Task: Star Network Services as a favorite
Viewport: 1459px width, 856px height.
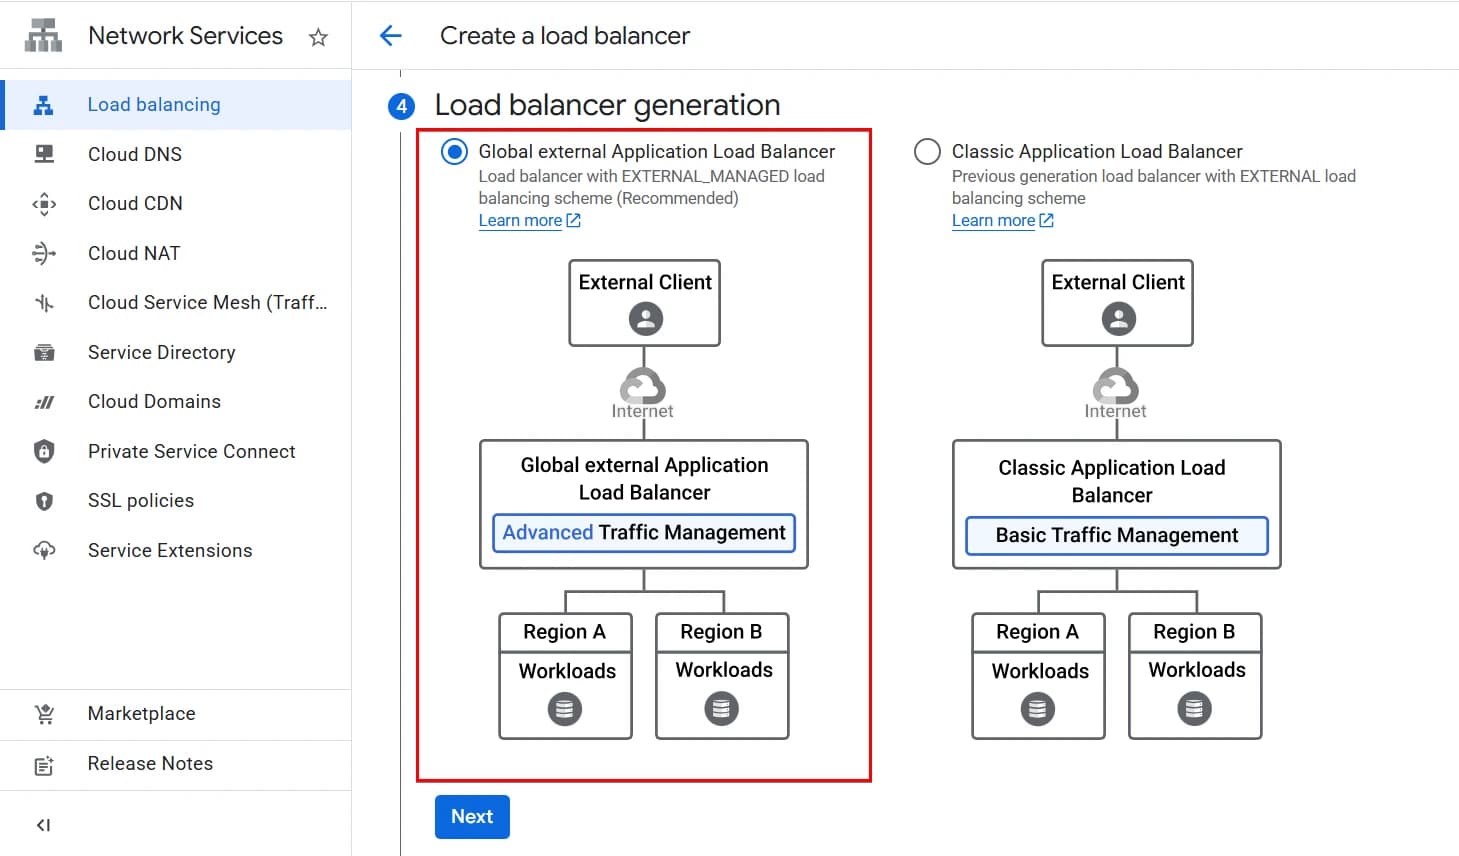Action: point(317,36)
